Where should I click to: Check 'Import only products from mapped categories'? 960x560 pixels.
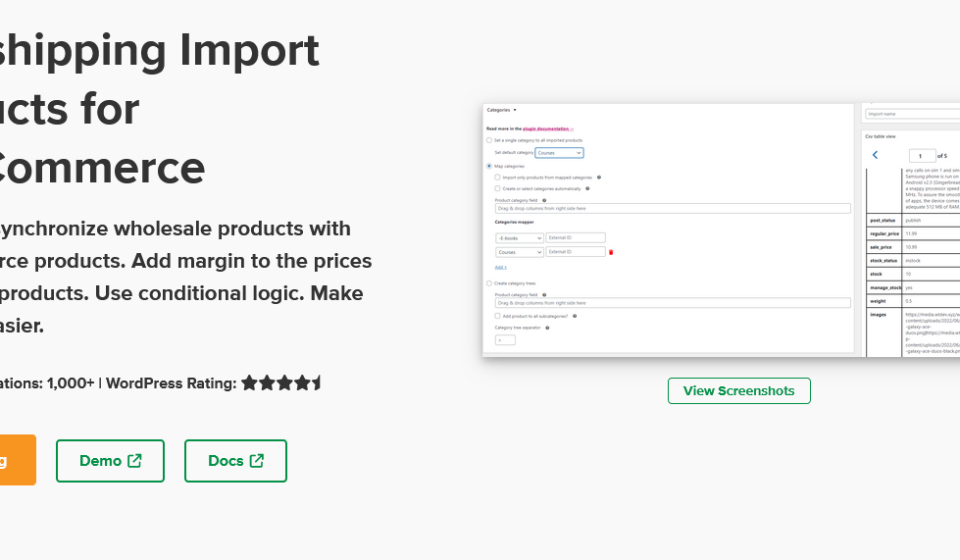tap(497, 177)
